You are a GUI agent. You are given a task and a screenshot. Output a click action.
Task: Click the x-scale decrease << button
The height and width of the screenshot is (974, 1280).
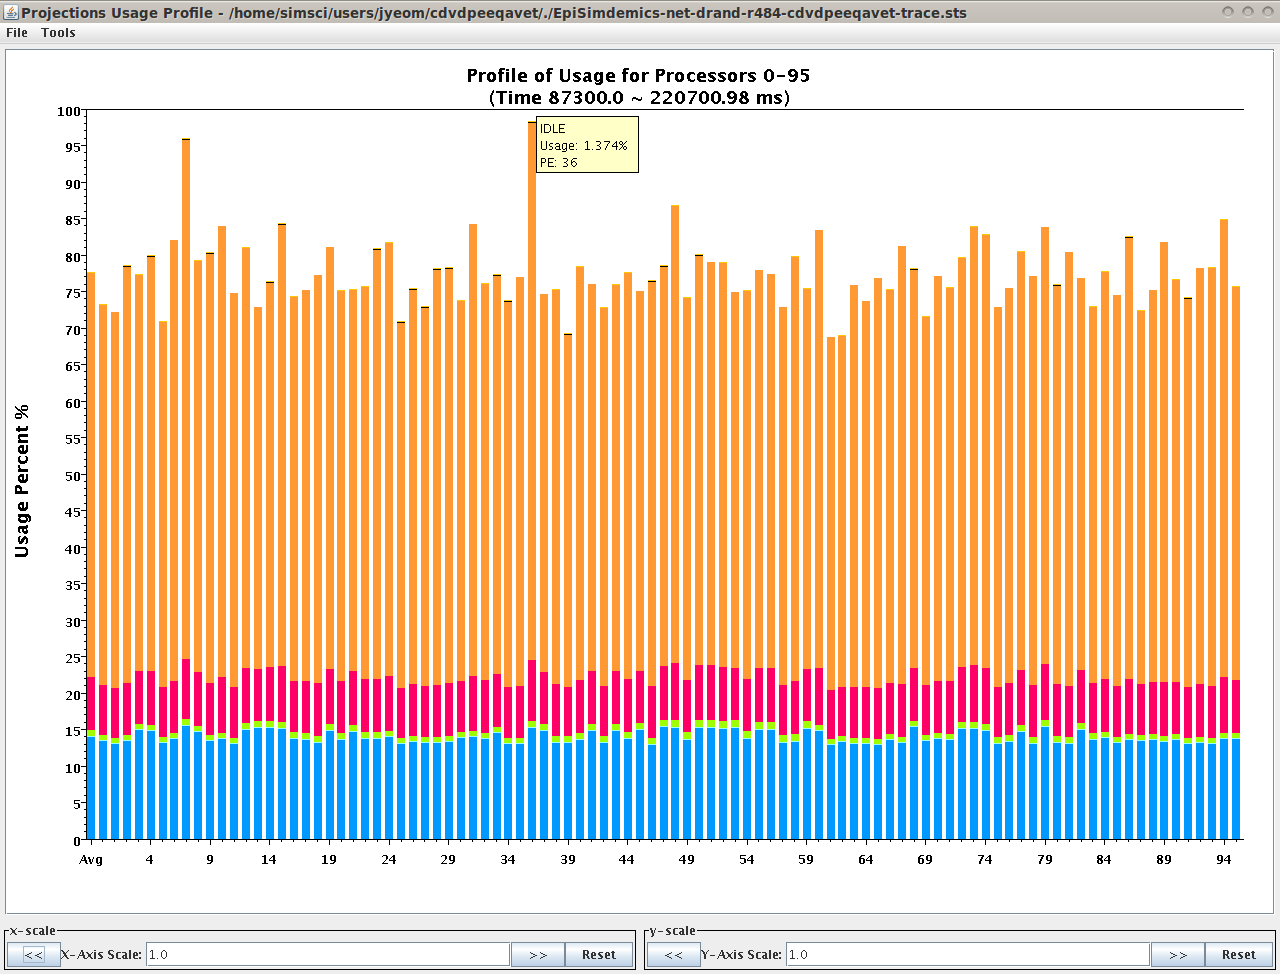33,955
